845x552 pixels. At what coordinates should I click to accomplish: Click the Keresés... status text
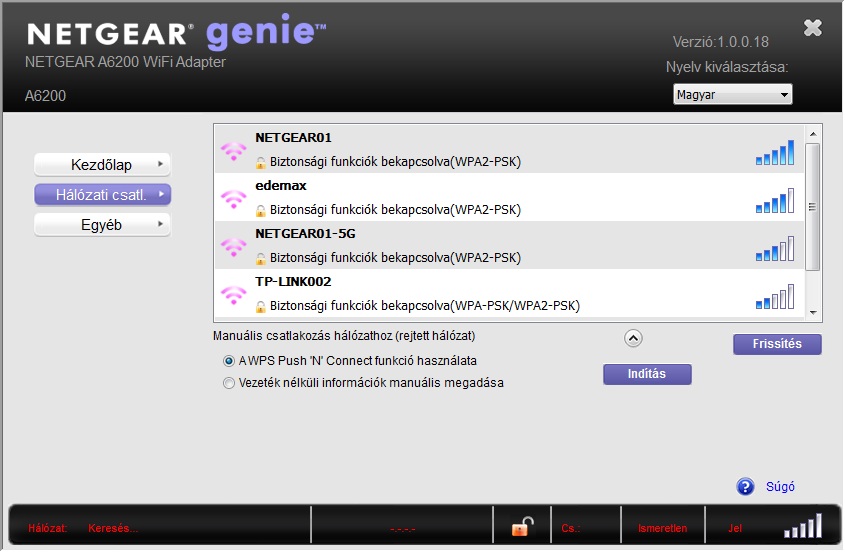[113, 528]
